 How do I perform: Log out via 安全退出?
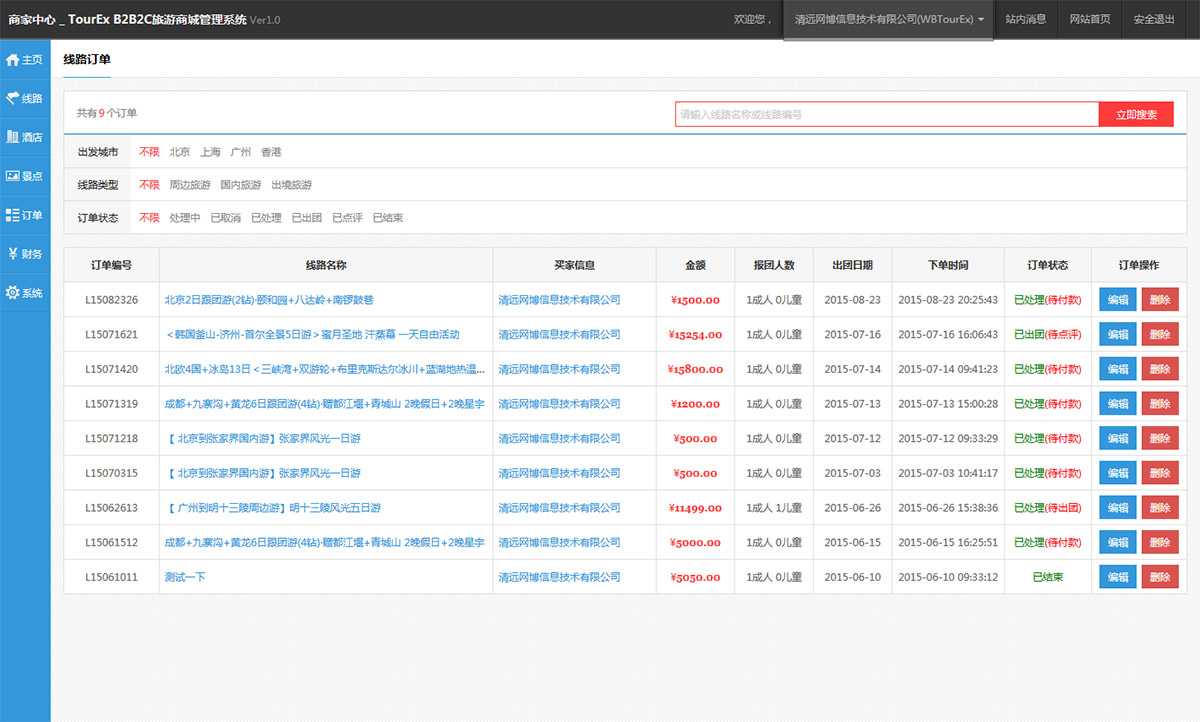[x=1154, y=19]
